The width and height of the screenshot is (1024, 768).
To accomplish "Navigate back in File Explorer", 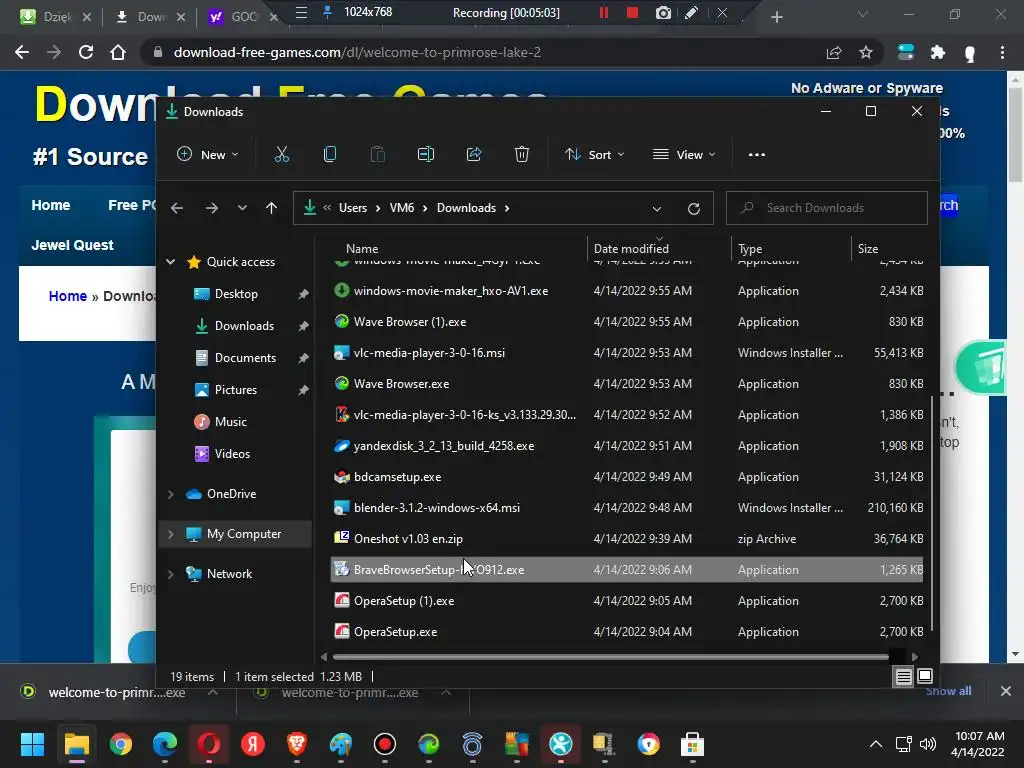I will (177, 208).
